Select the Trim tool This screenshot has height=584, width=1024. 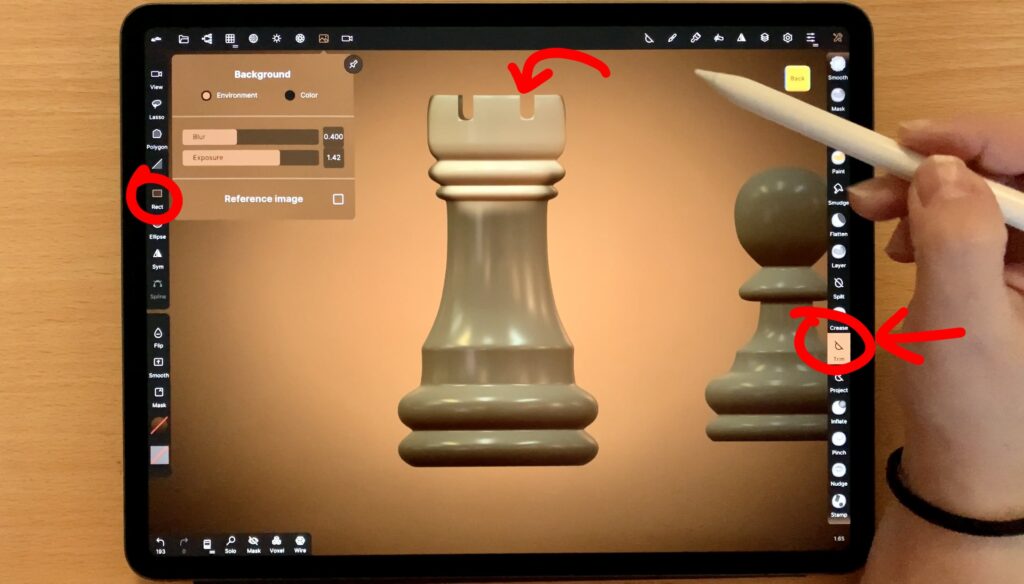[838, 347]
